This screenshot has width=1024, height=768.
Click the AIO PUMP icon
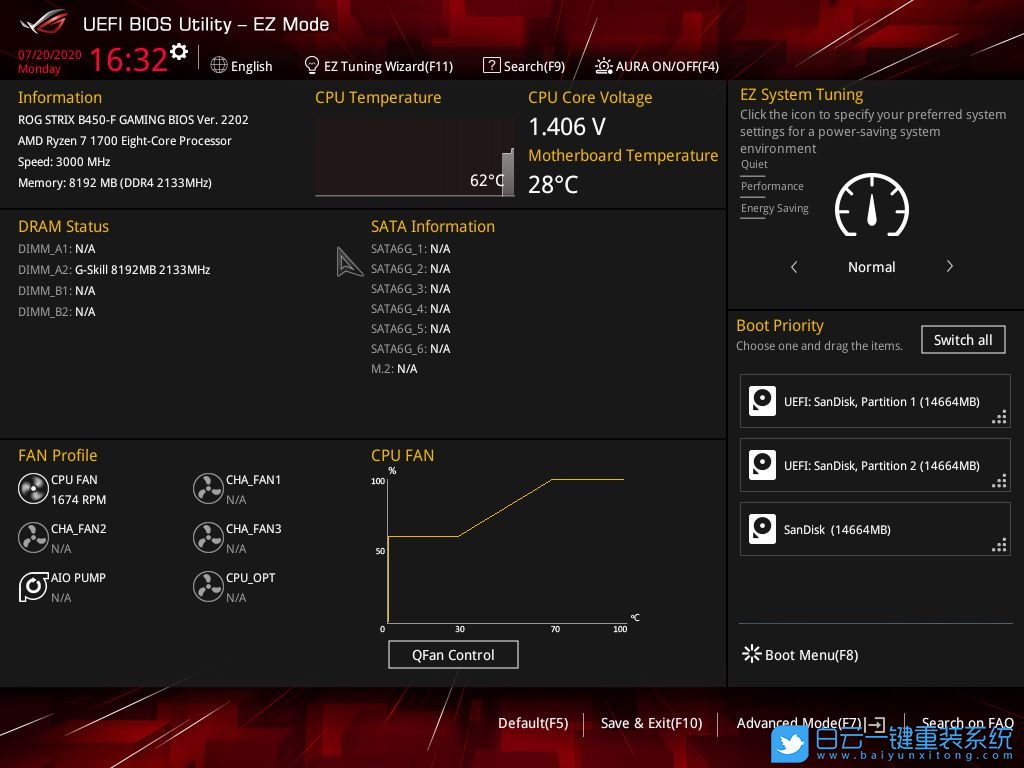tap(33, 587)
